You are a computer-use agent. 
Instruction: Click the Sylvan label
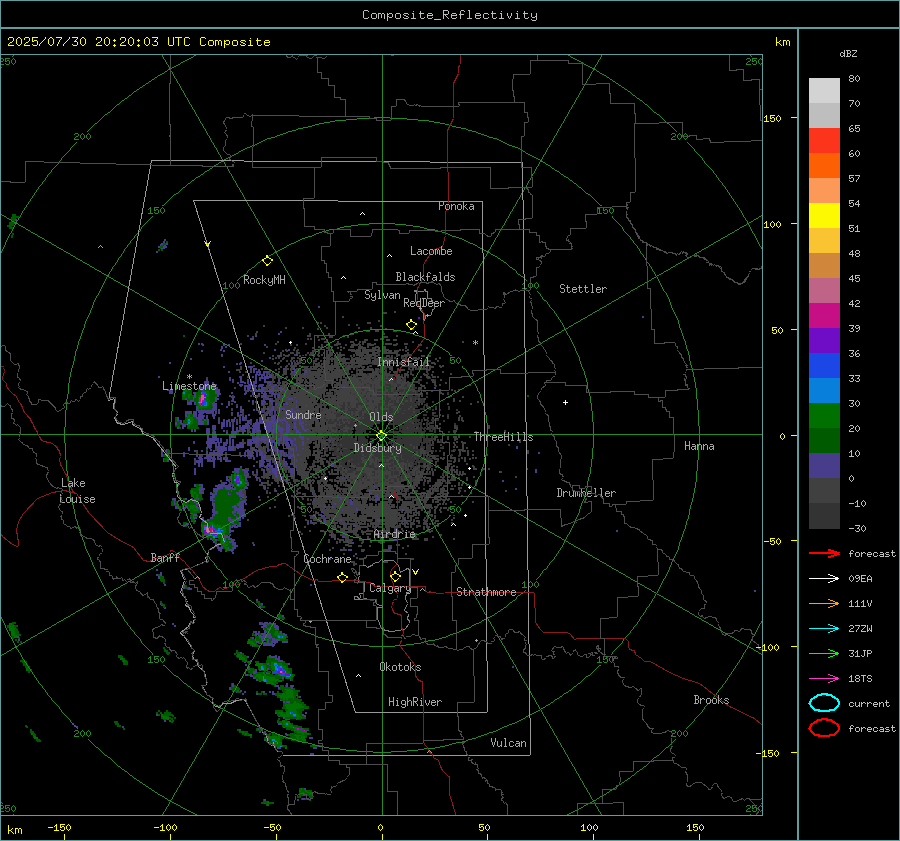point(382,296)
